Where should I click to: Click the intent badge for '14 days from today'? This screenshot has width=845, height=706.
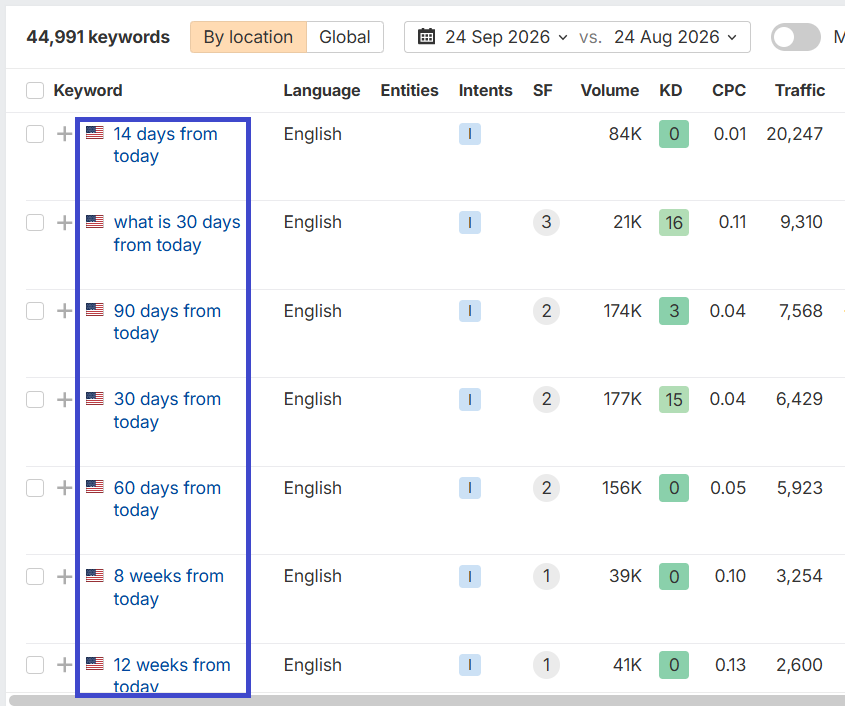pos(469,134)
